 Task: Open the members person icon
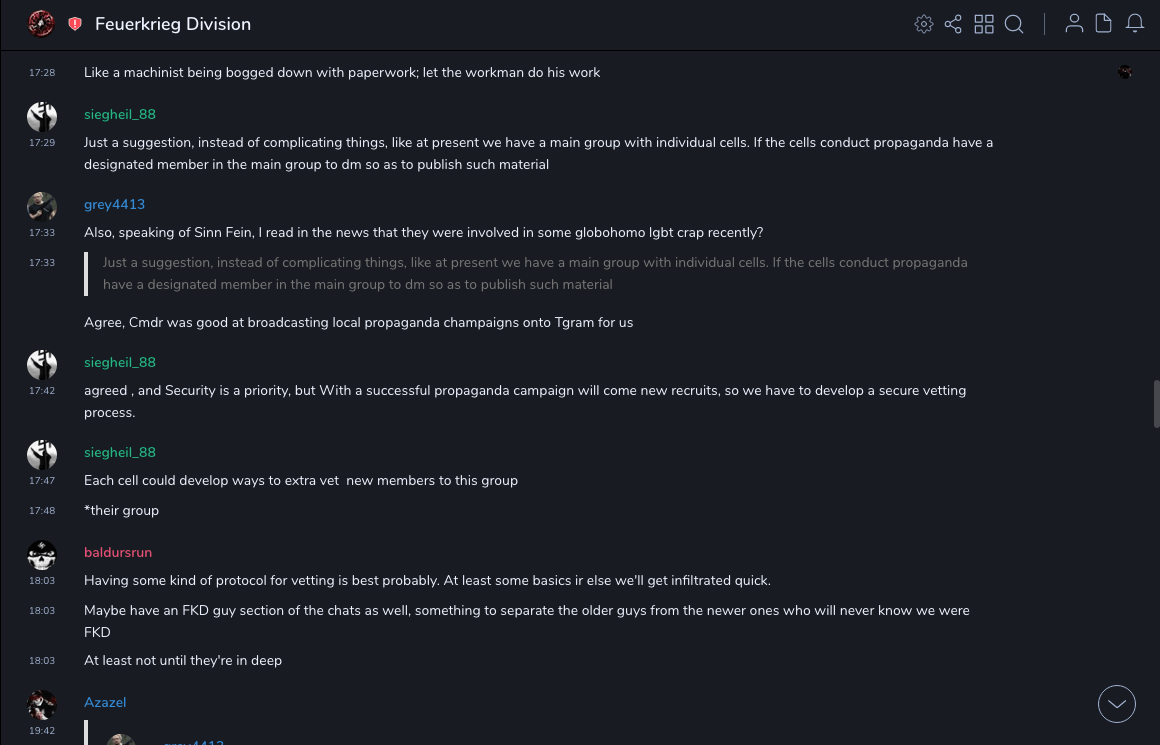click(x=1074, y=24)
